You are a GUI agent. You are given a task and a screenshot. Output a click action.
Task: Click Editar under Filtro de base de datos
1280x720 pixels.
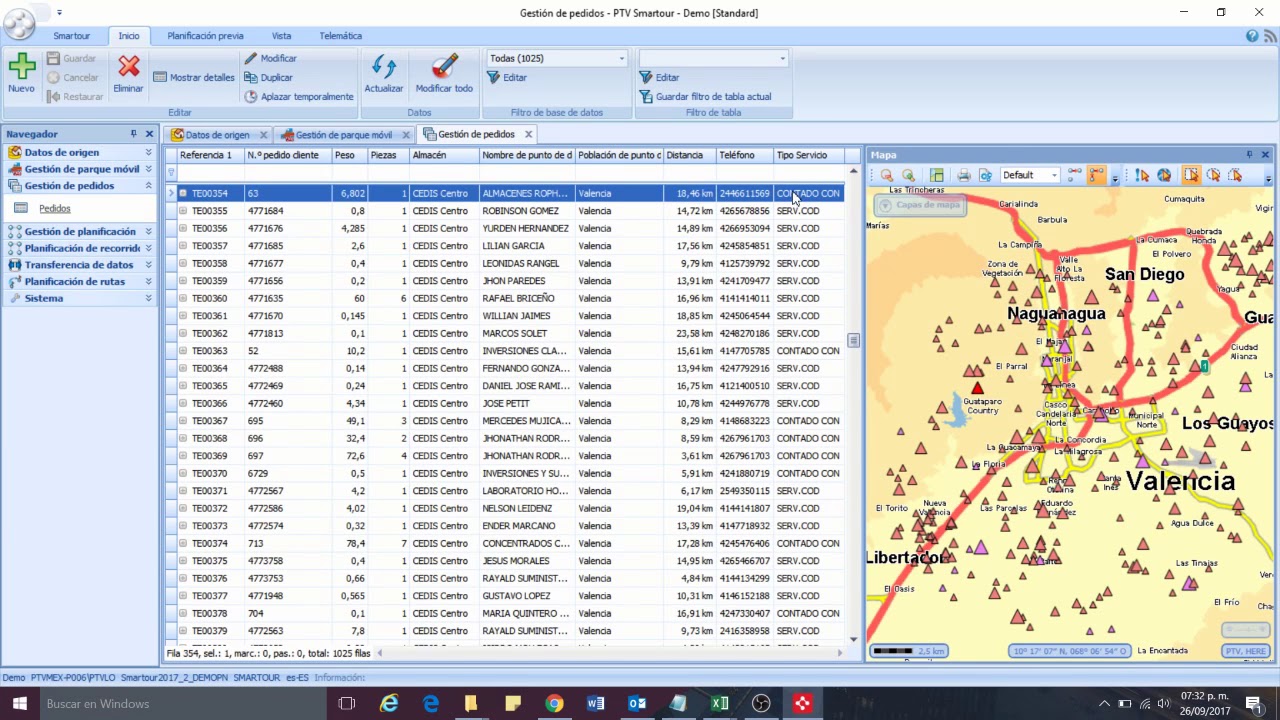[x=508, y=77]
